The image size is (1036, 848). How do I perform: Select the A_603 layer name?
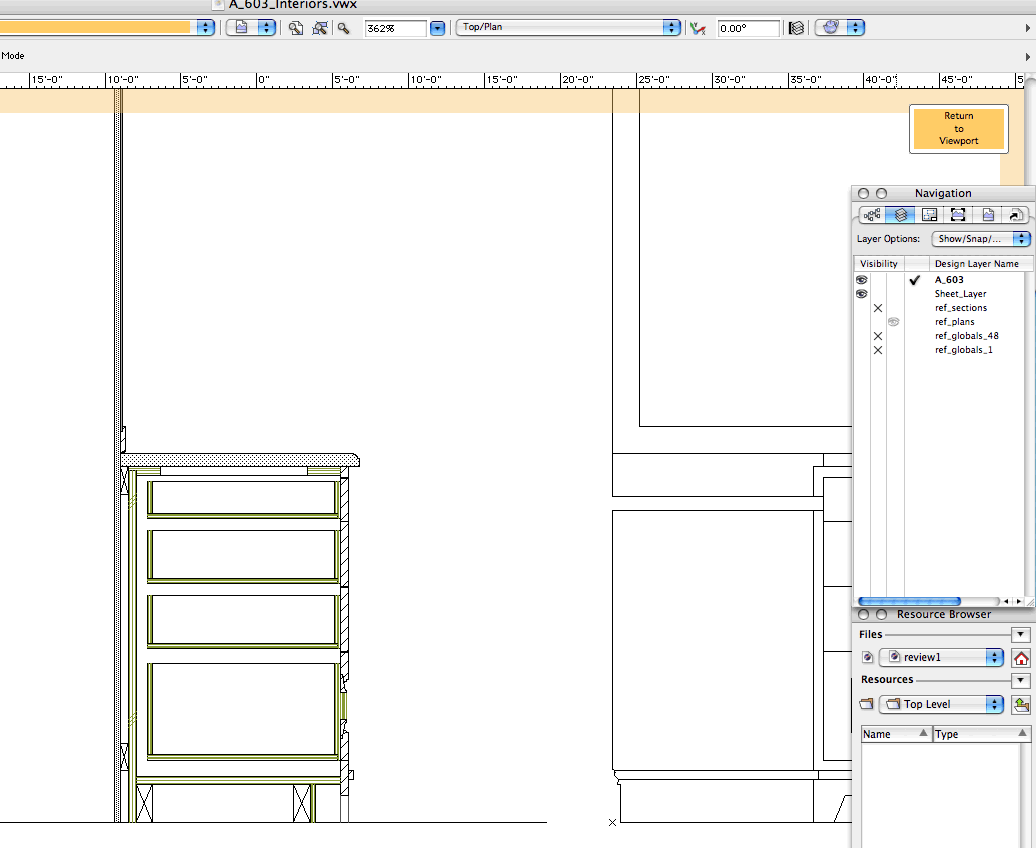point(949,280)
